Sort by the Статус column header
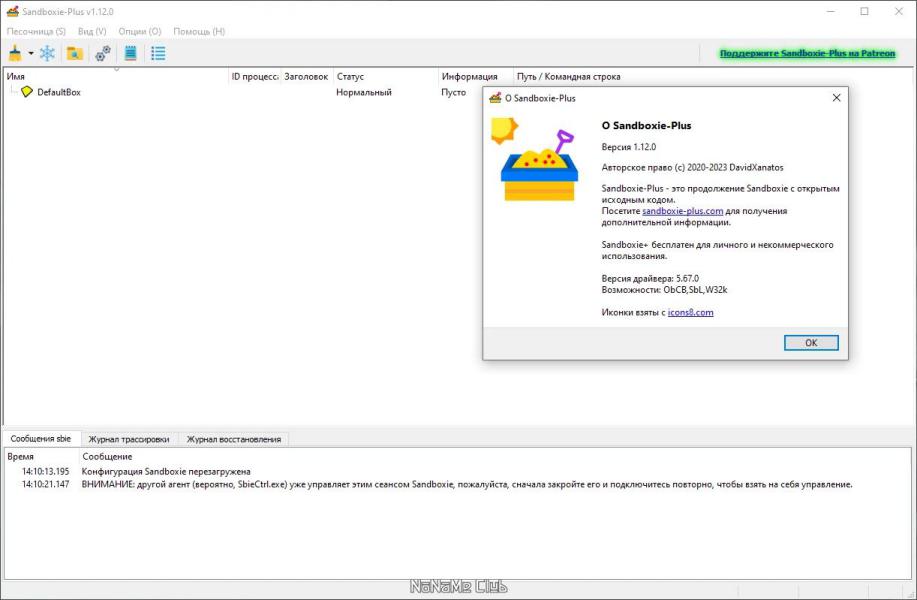 click(385, 76)
